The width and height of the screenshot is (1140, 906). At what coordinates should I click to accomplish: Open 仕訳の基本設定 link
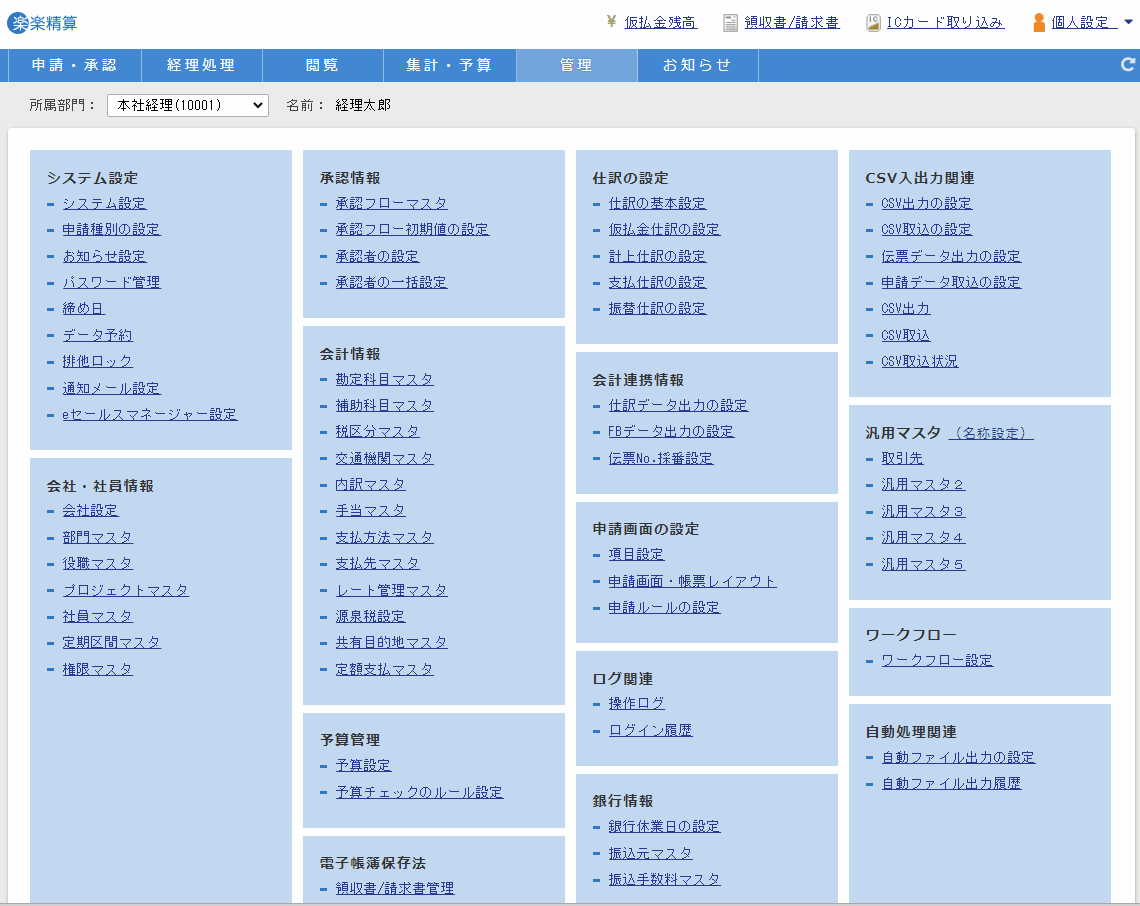tap(657, 203)
